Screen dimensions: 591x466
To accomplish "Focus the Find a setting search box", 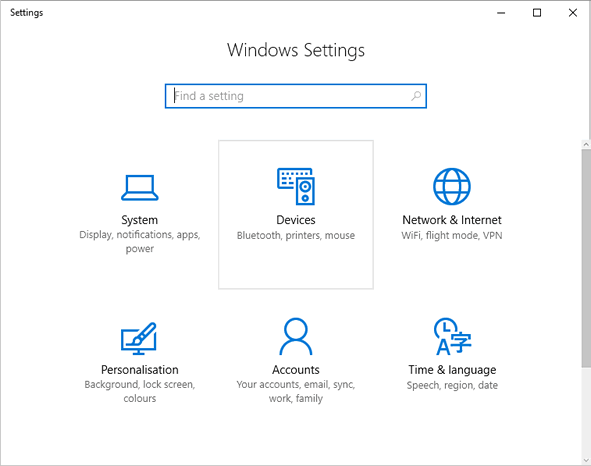I will (x=296, y=96).
